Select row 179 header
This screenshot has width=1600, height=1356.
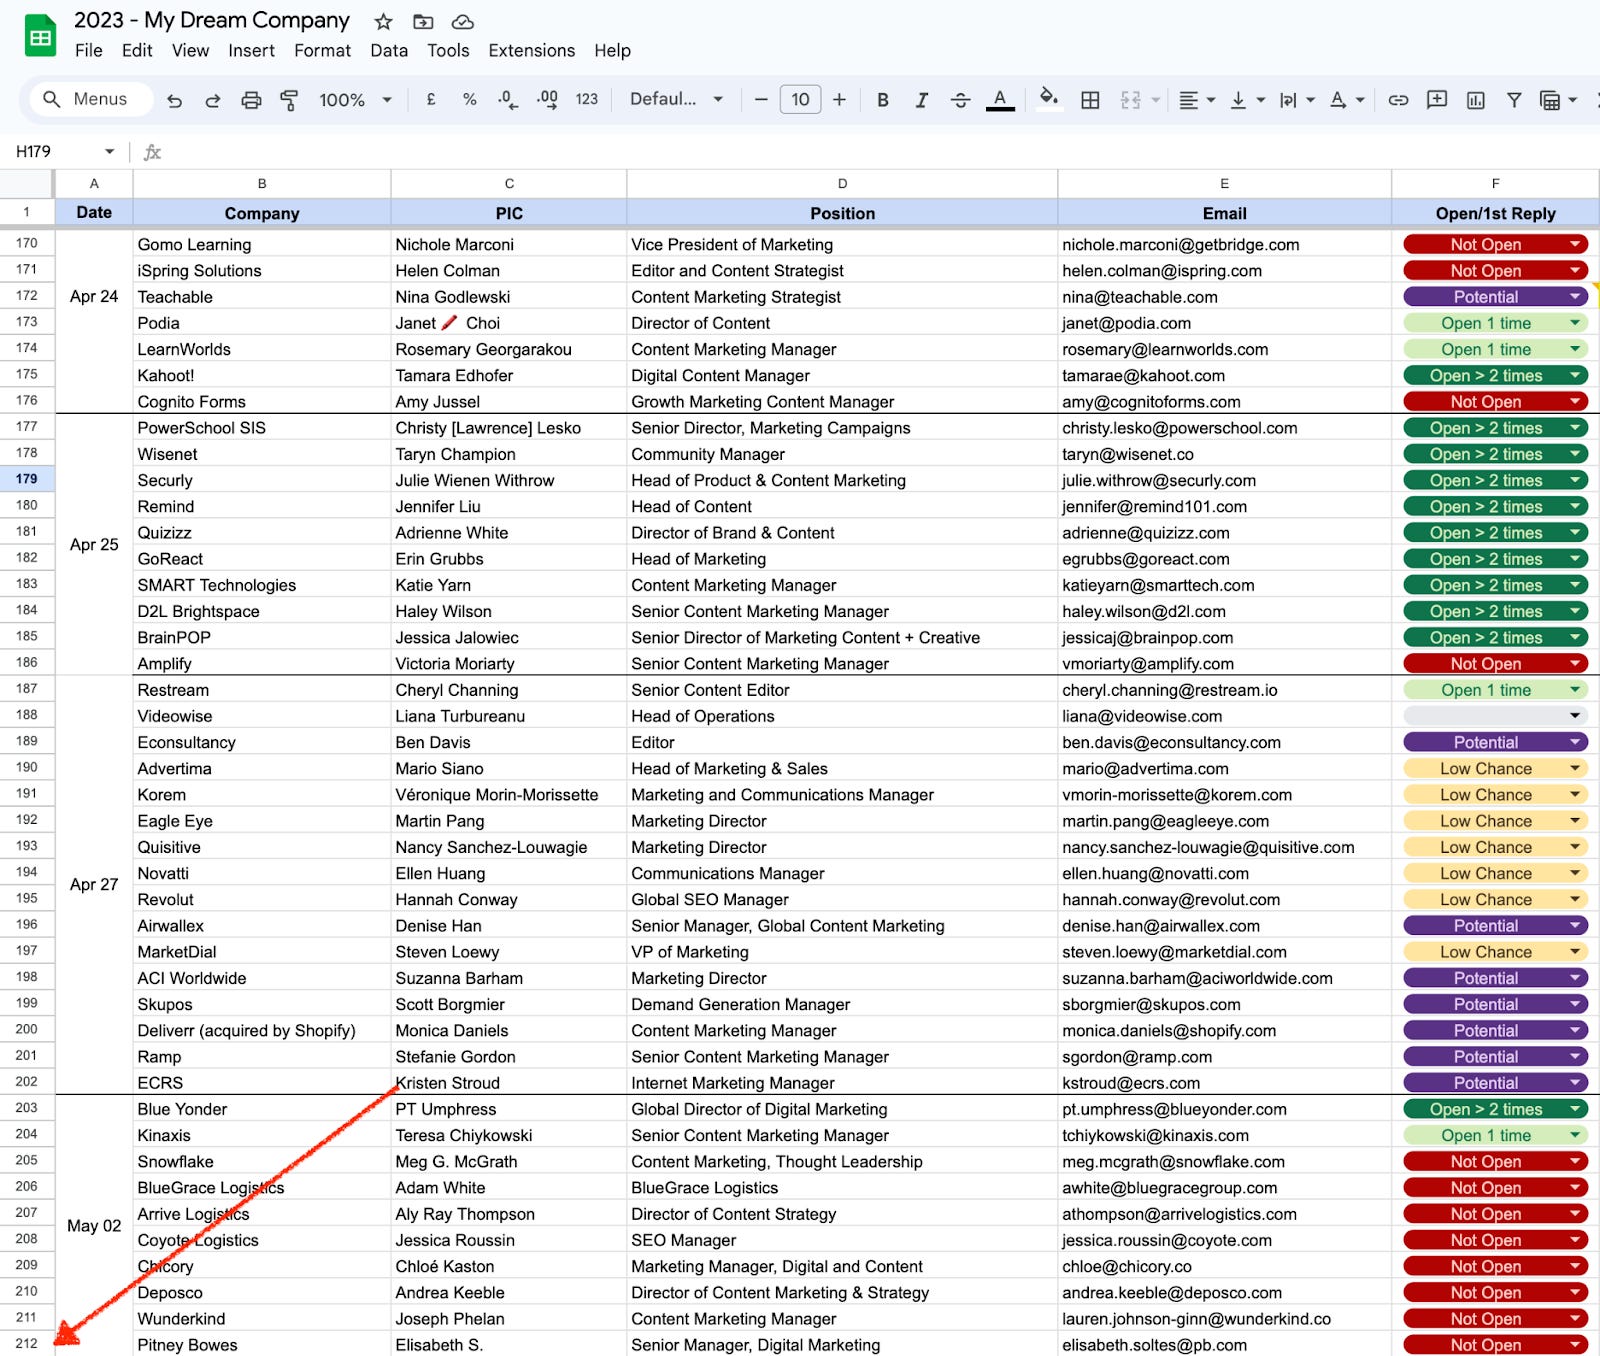click(x=26, y=479)
